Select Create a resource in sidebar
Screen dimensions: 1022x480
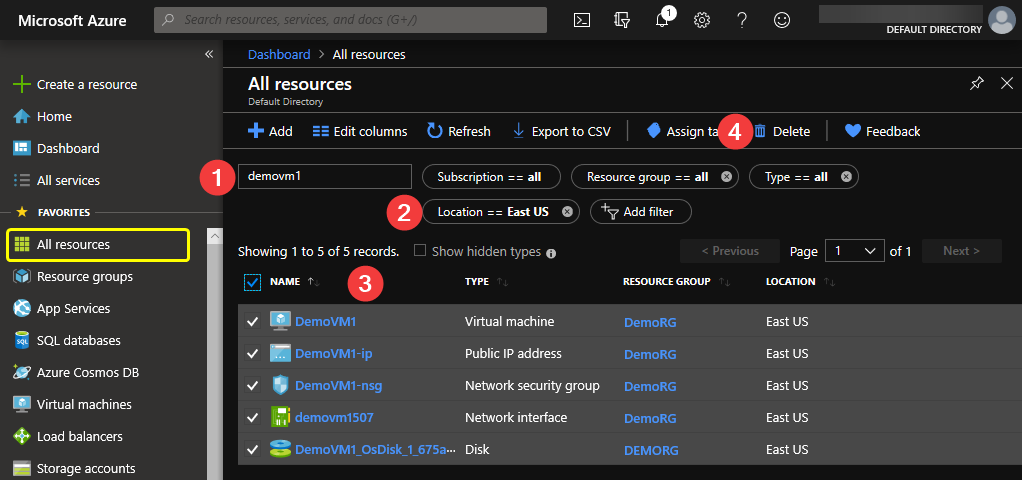pyautogui.click(x=75, y=84)
